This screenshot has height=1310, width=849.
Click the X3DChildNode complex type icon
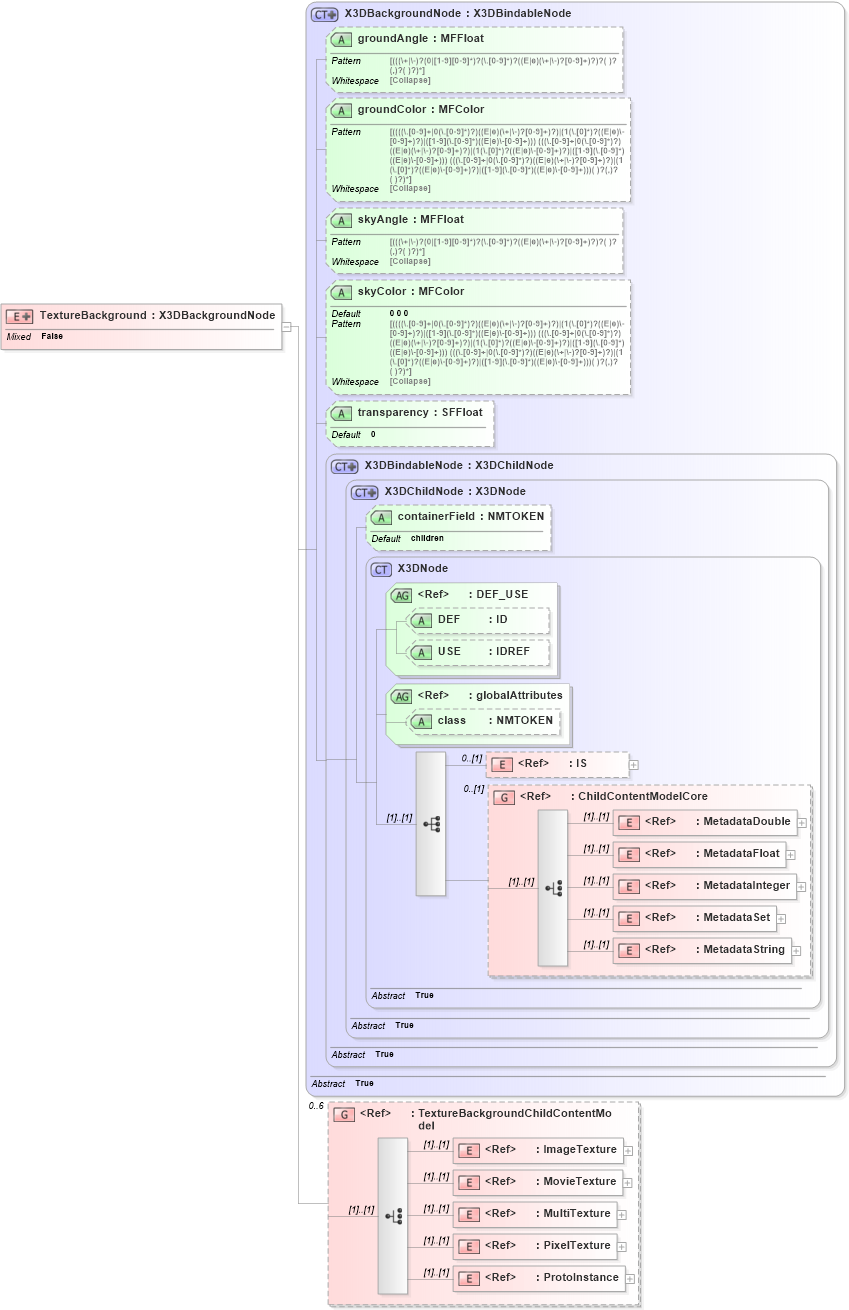(365, 492)
